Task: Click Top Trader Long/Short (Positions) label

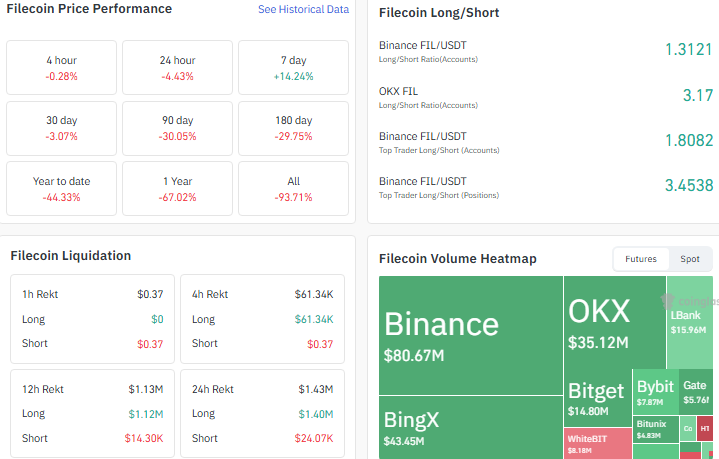Action: (439, 195)
